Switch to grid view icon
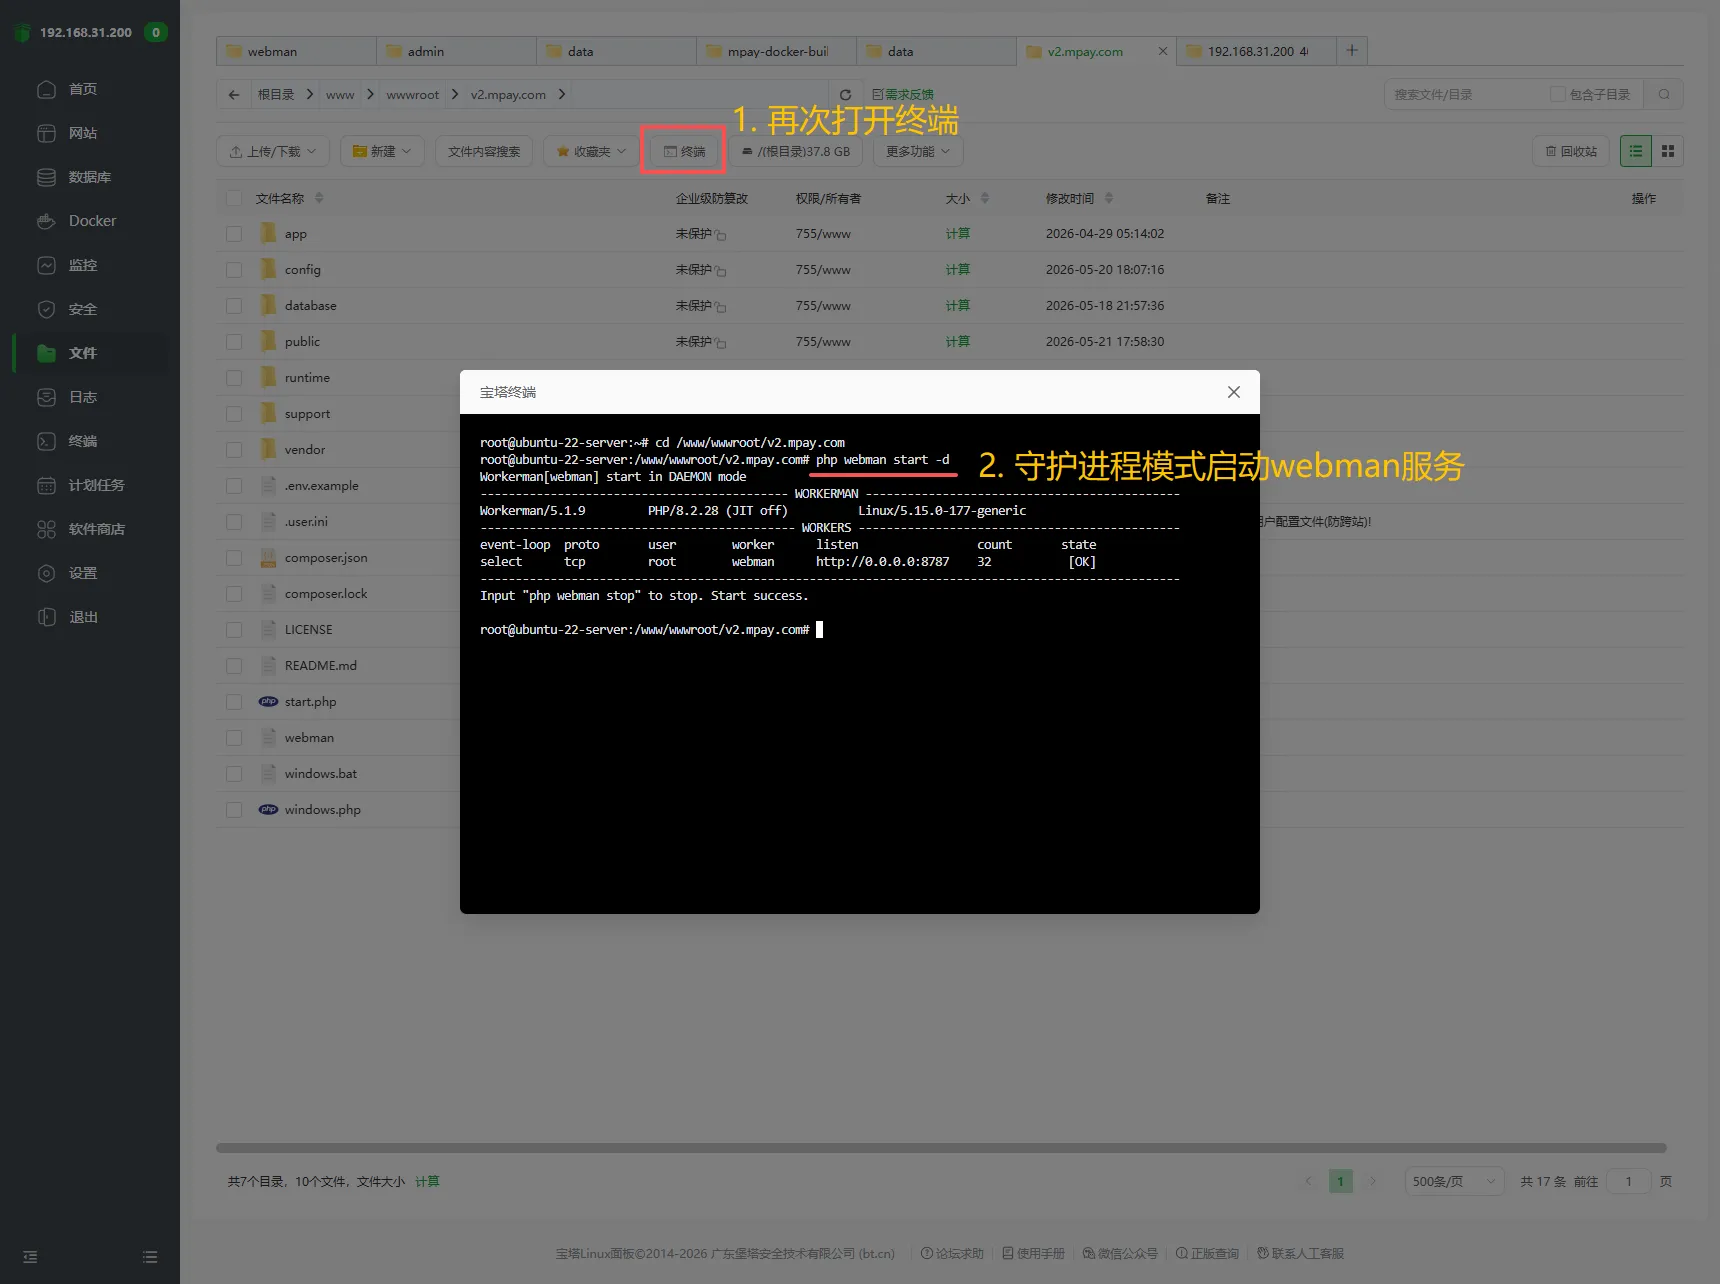1720x1284 pixels. [x=1668, y=151]
